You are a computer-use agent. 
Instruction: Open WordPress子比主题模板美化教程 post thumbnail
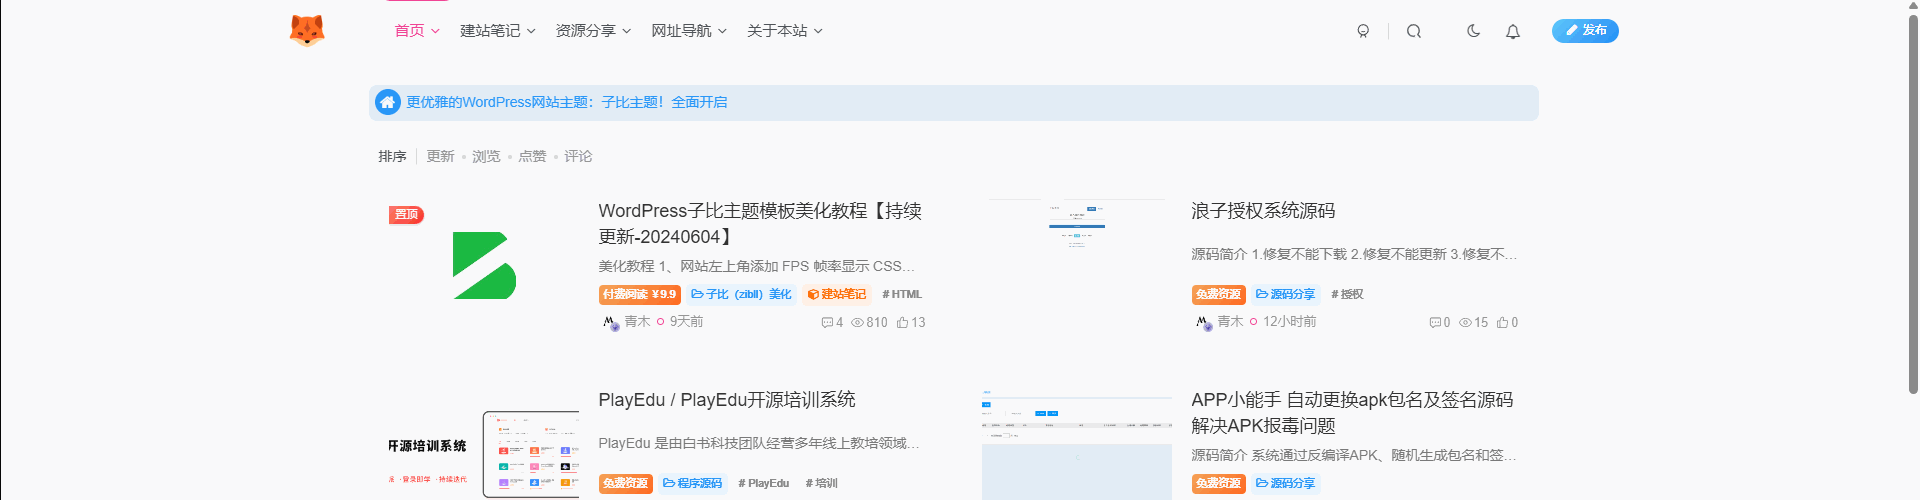[484, 265]
